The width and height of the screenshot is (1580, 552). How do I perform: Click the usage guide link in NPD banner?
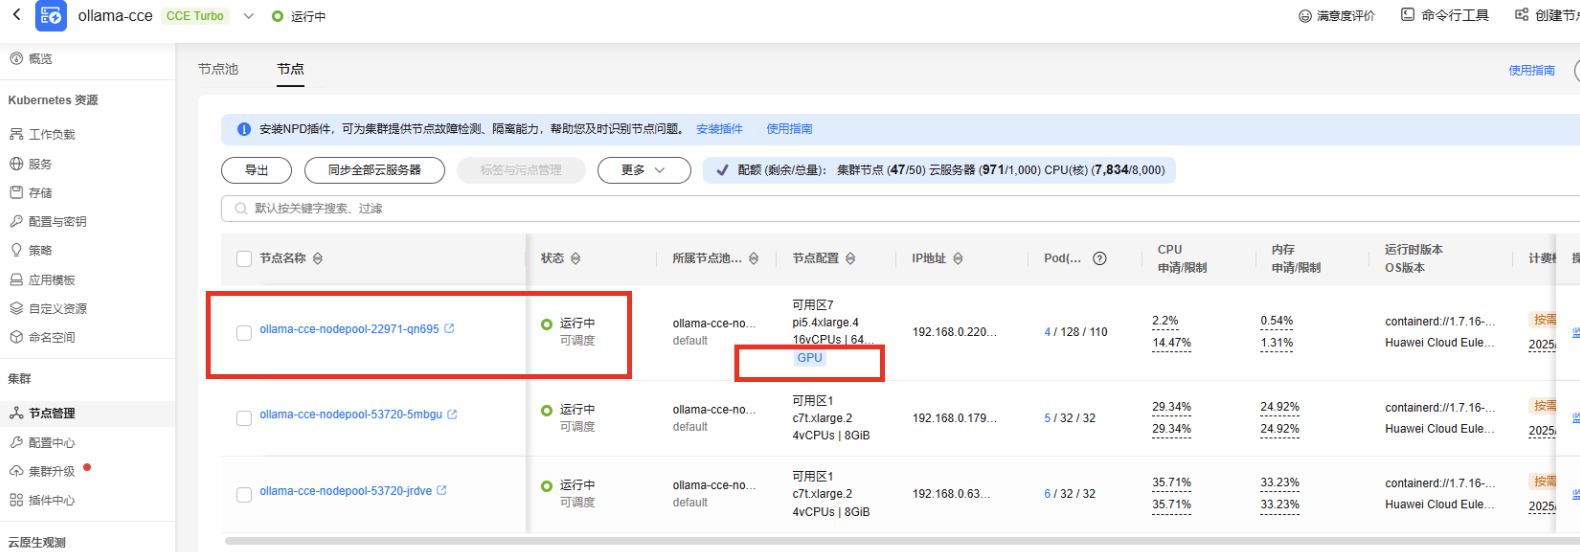click(x=789, y=129)
